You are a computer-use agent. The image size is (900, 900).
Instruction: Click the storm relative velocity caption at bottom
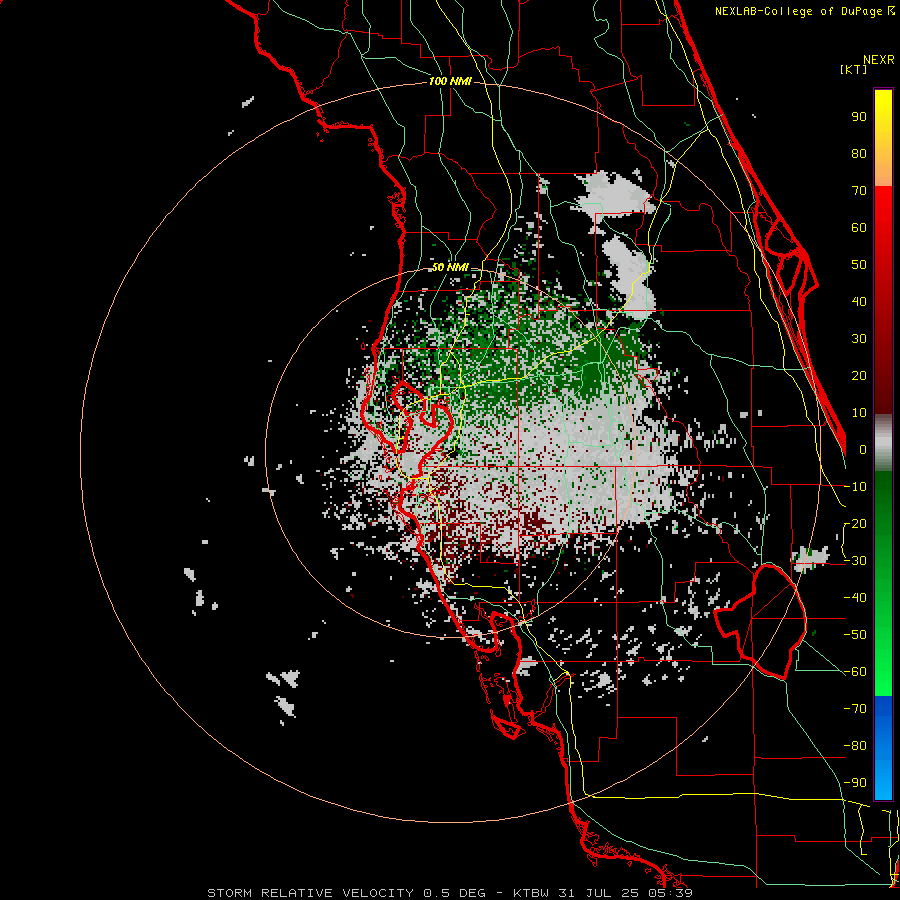coord(450,893)
